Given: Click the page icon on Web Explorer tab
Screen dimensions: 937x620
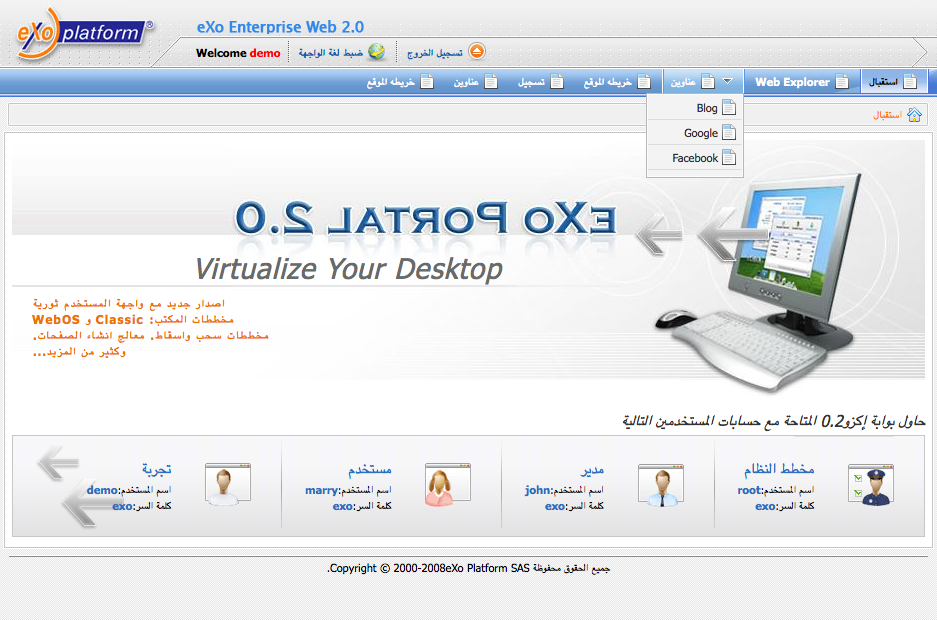Looking at the screenshot, I should [842, 82].
